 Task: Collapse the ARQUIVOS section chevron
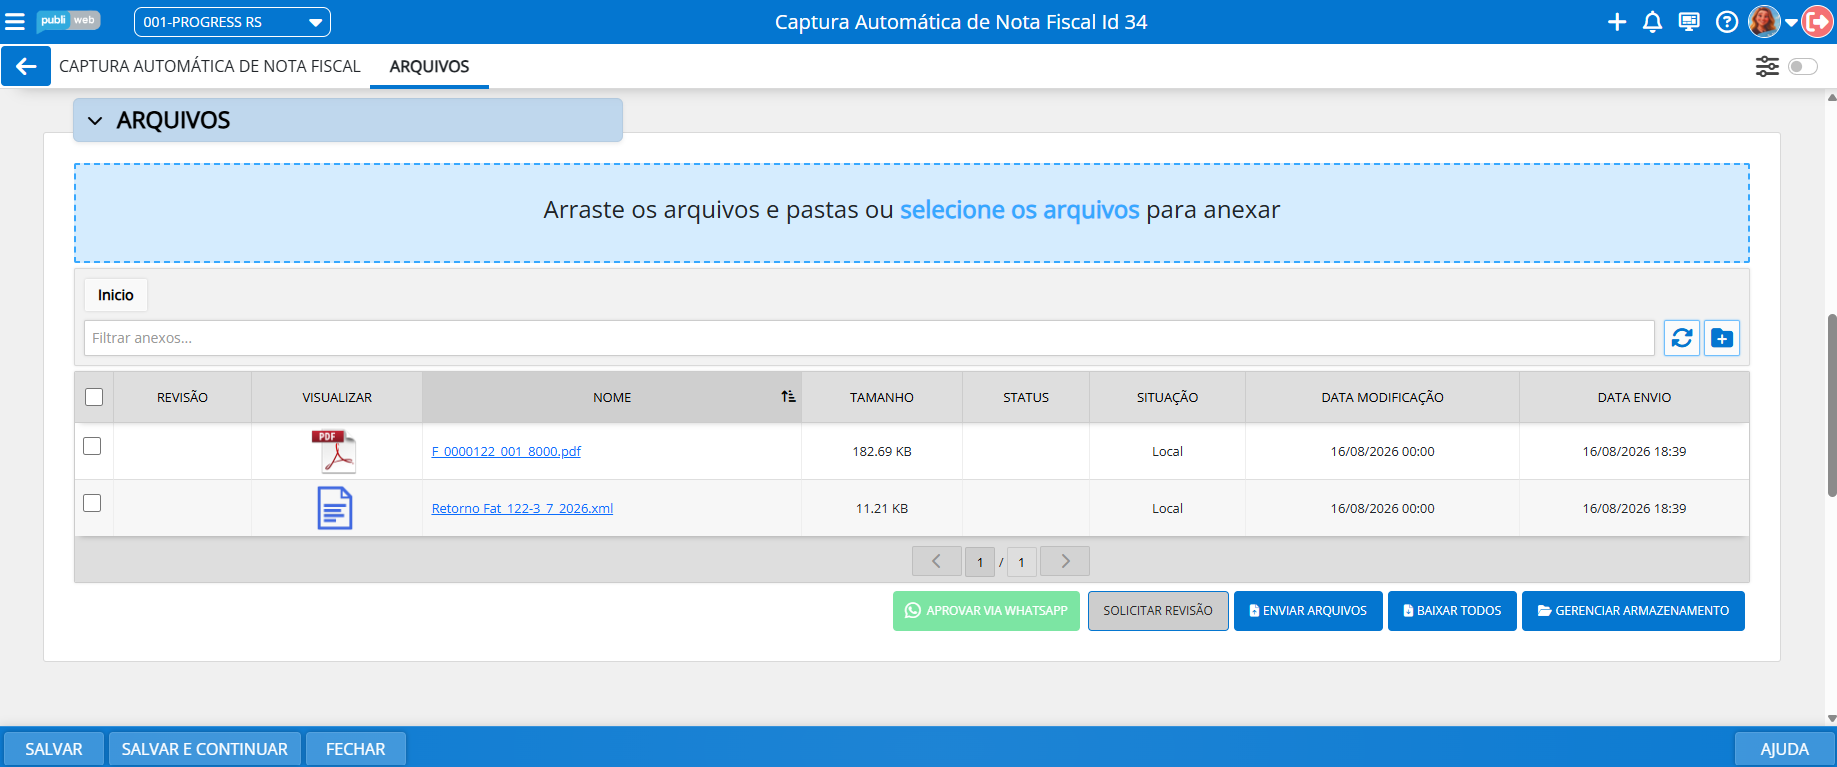[95, 121]
